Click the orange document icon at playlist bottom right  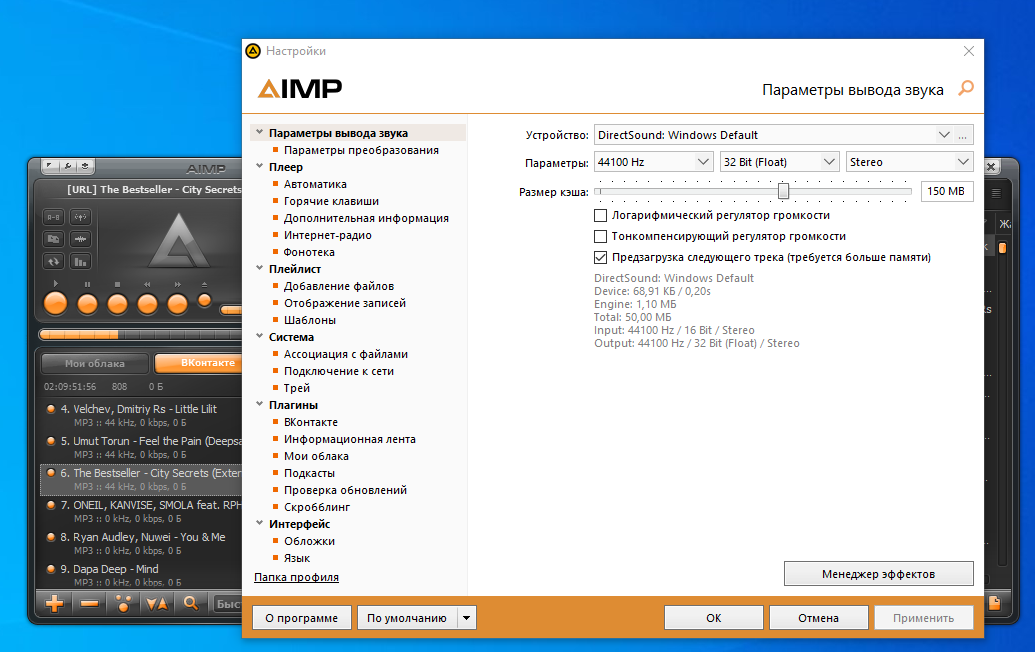[x=995, y=603]
